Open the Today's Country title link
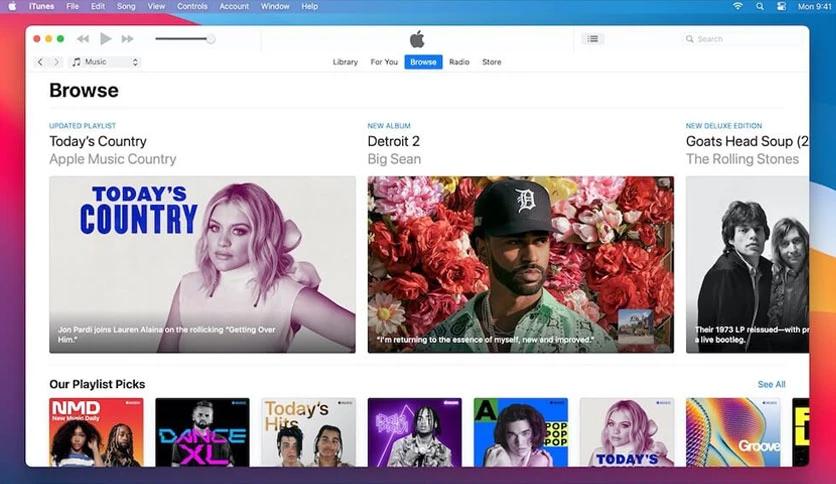 click(98, 141)
